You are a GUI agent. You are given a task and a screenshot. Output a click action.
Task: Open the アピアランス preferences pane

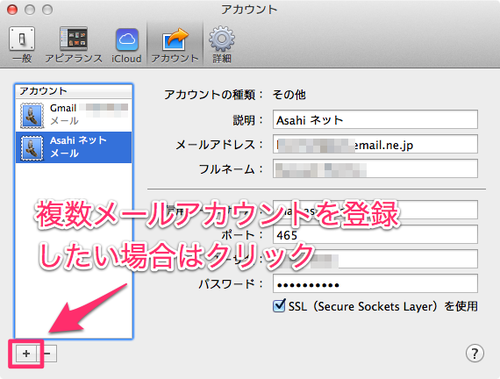(74, 45)
